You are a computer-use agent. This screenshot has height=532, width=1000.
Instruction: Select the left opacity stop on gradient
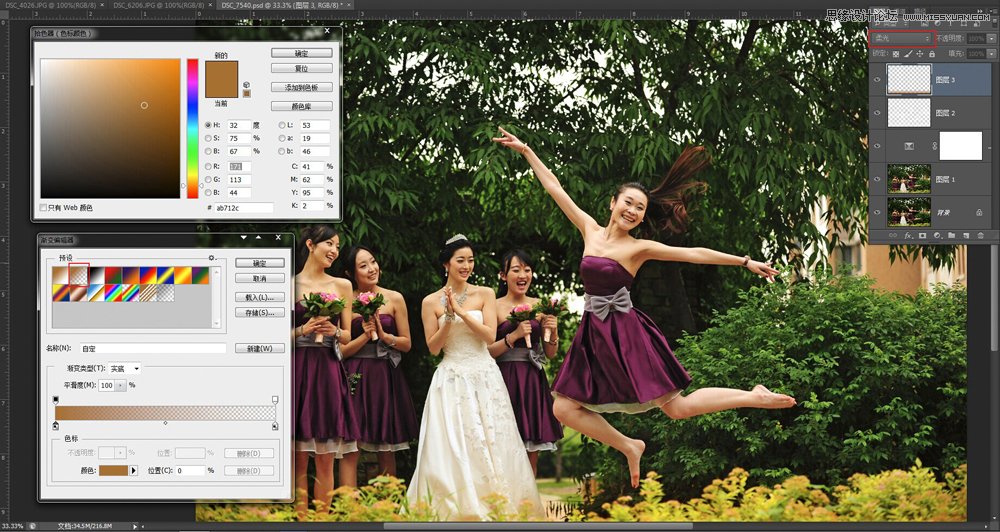coord(55,400)
